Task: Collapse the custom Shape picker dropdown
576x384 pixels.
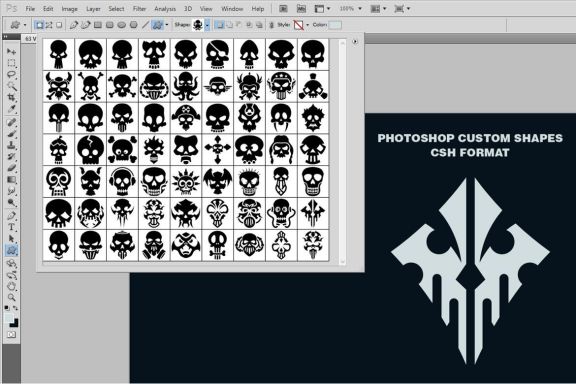Action: 207,25
